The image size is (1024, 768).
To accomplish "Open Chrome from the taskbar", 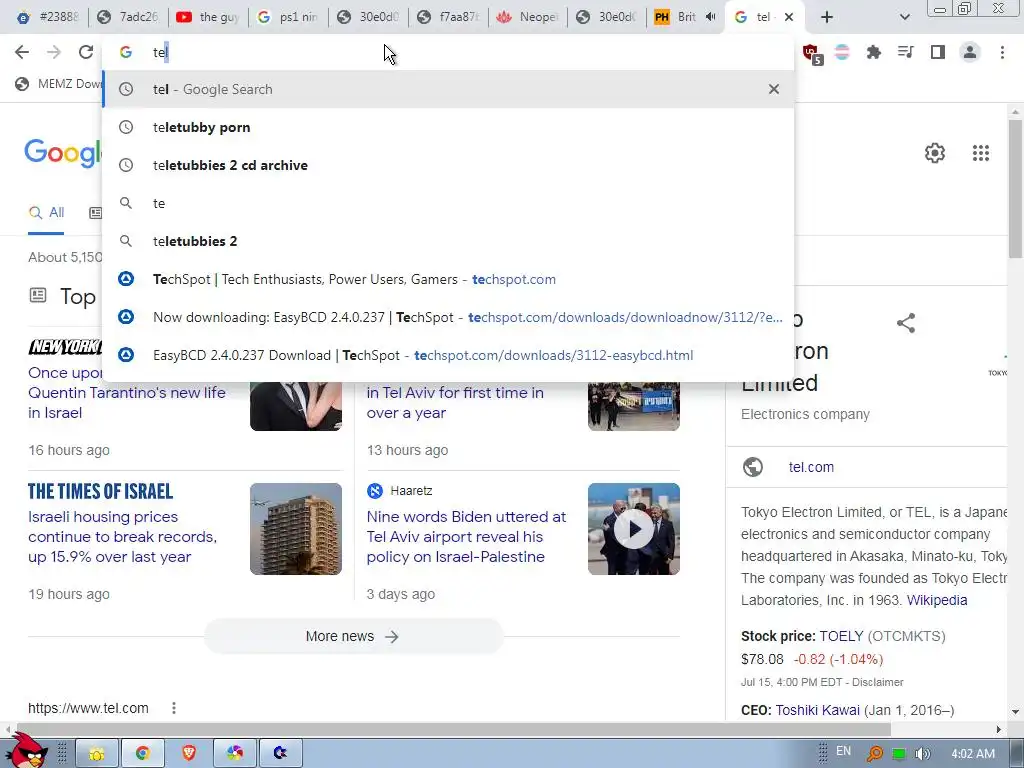I will (142, 754).
